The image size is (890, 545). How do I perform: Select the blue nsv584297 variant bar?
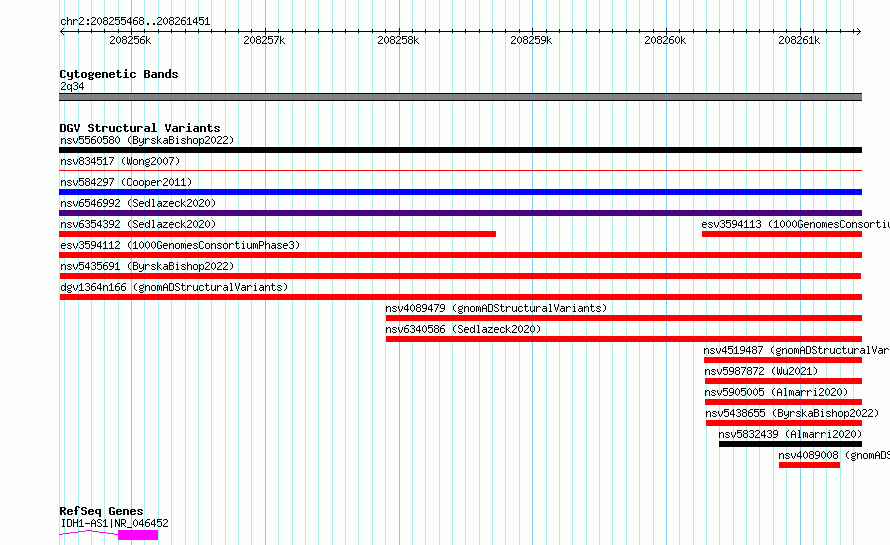pos(460,192)
